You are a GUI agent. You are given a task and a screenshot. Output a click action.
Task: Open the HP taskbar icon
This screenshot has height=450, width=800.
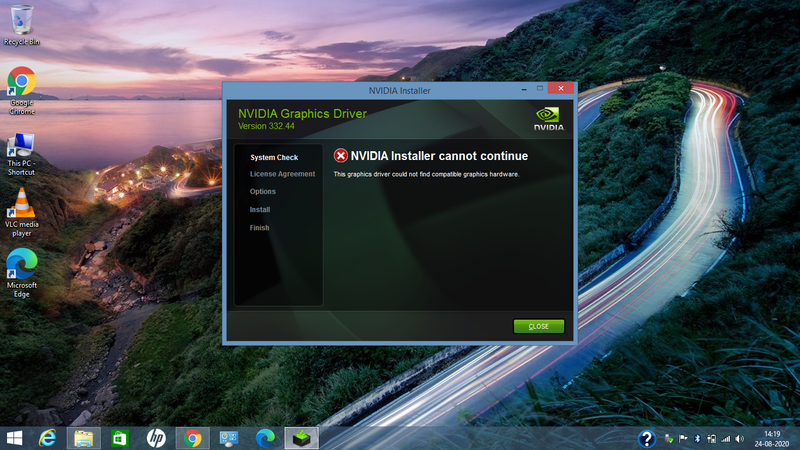pos(156,438)
